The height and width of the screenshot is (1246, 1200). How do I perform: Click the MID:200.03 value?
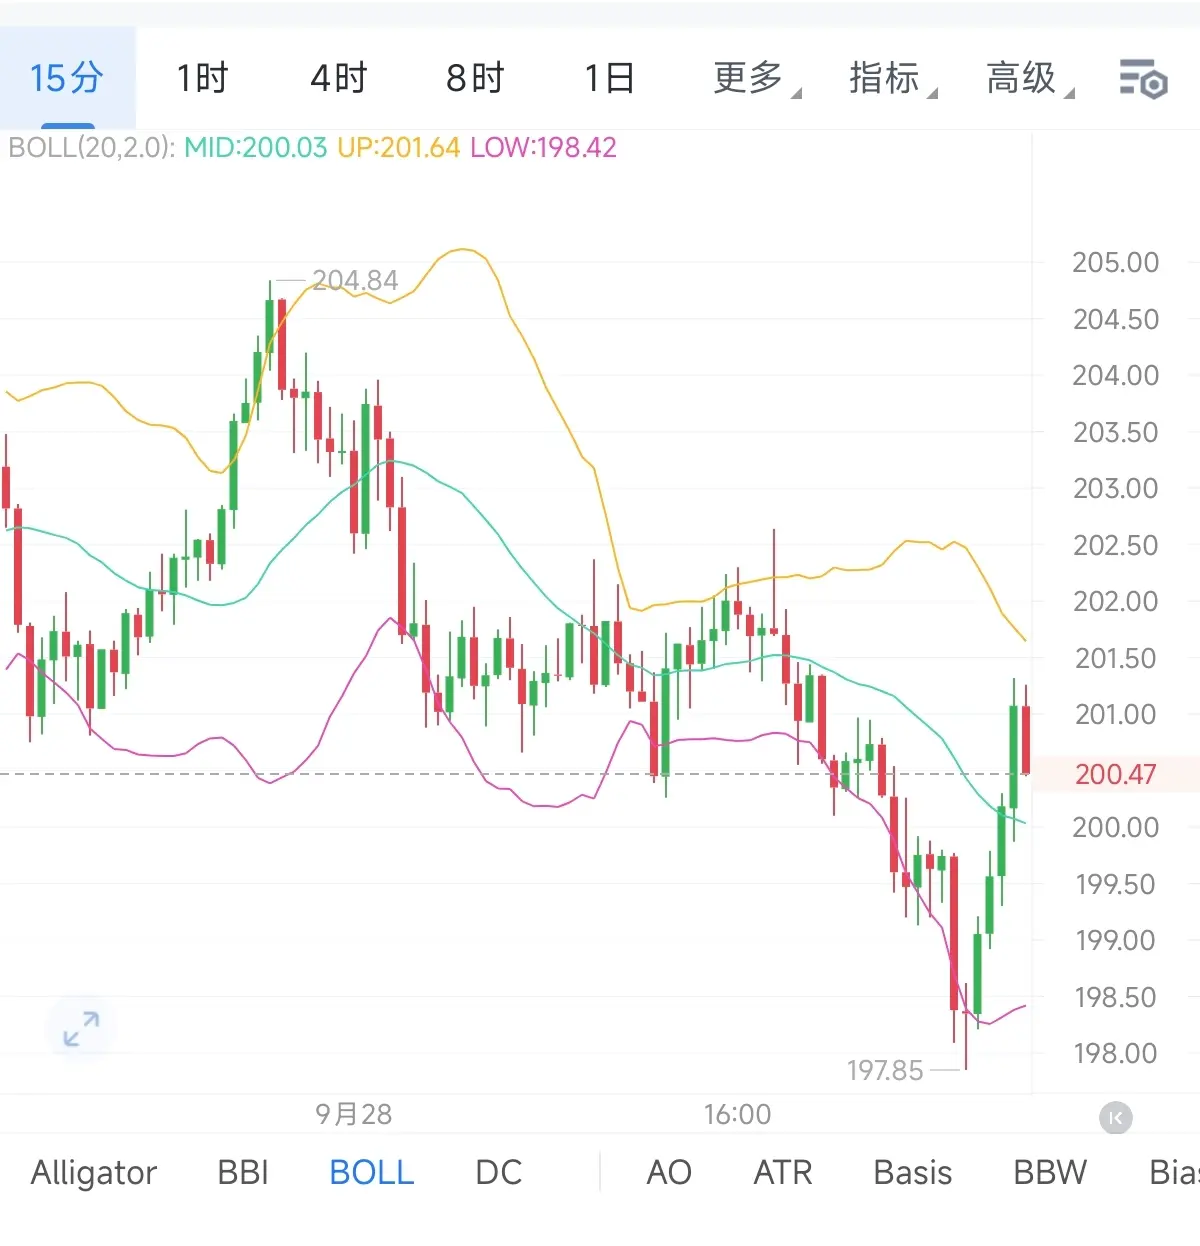click(256, 148)
